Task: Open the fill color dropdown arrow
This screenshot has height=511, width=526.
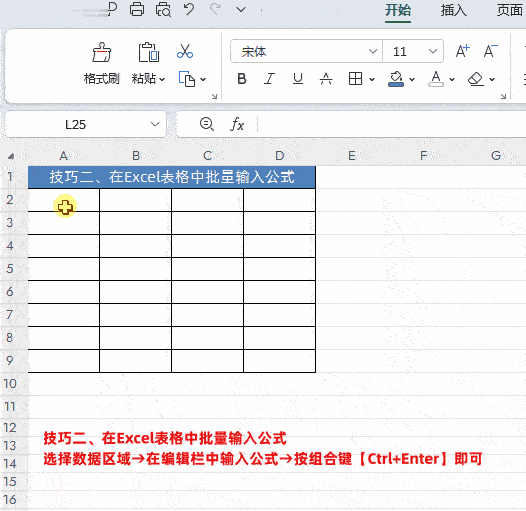Action: click(x=412, y=80)
